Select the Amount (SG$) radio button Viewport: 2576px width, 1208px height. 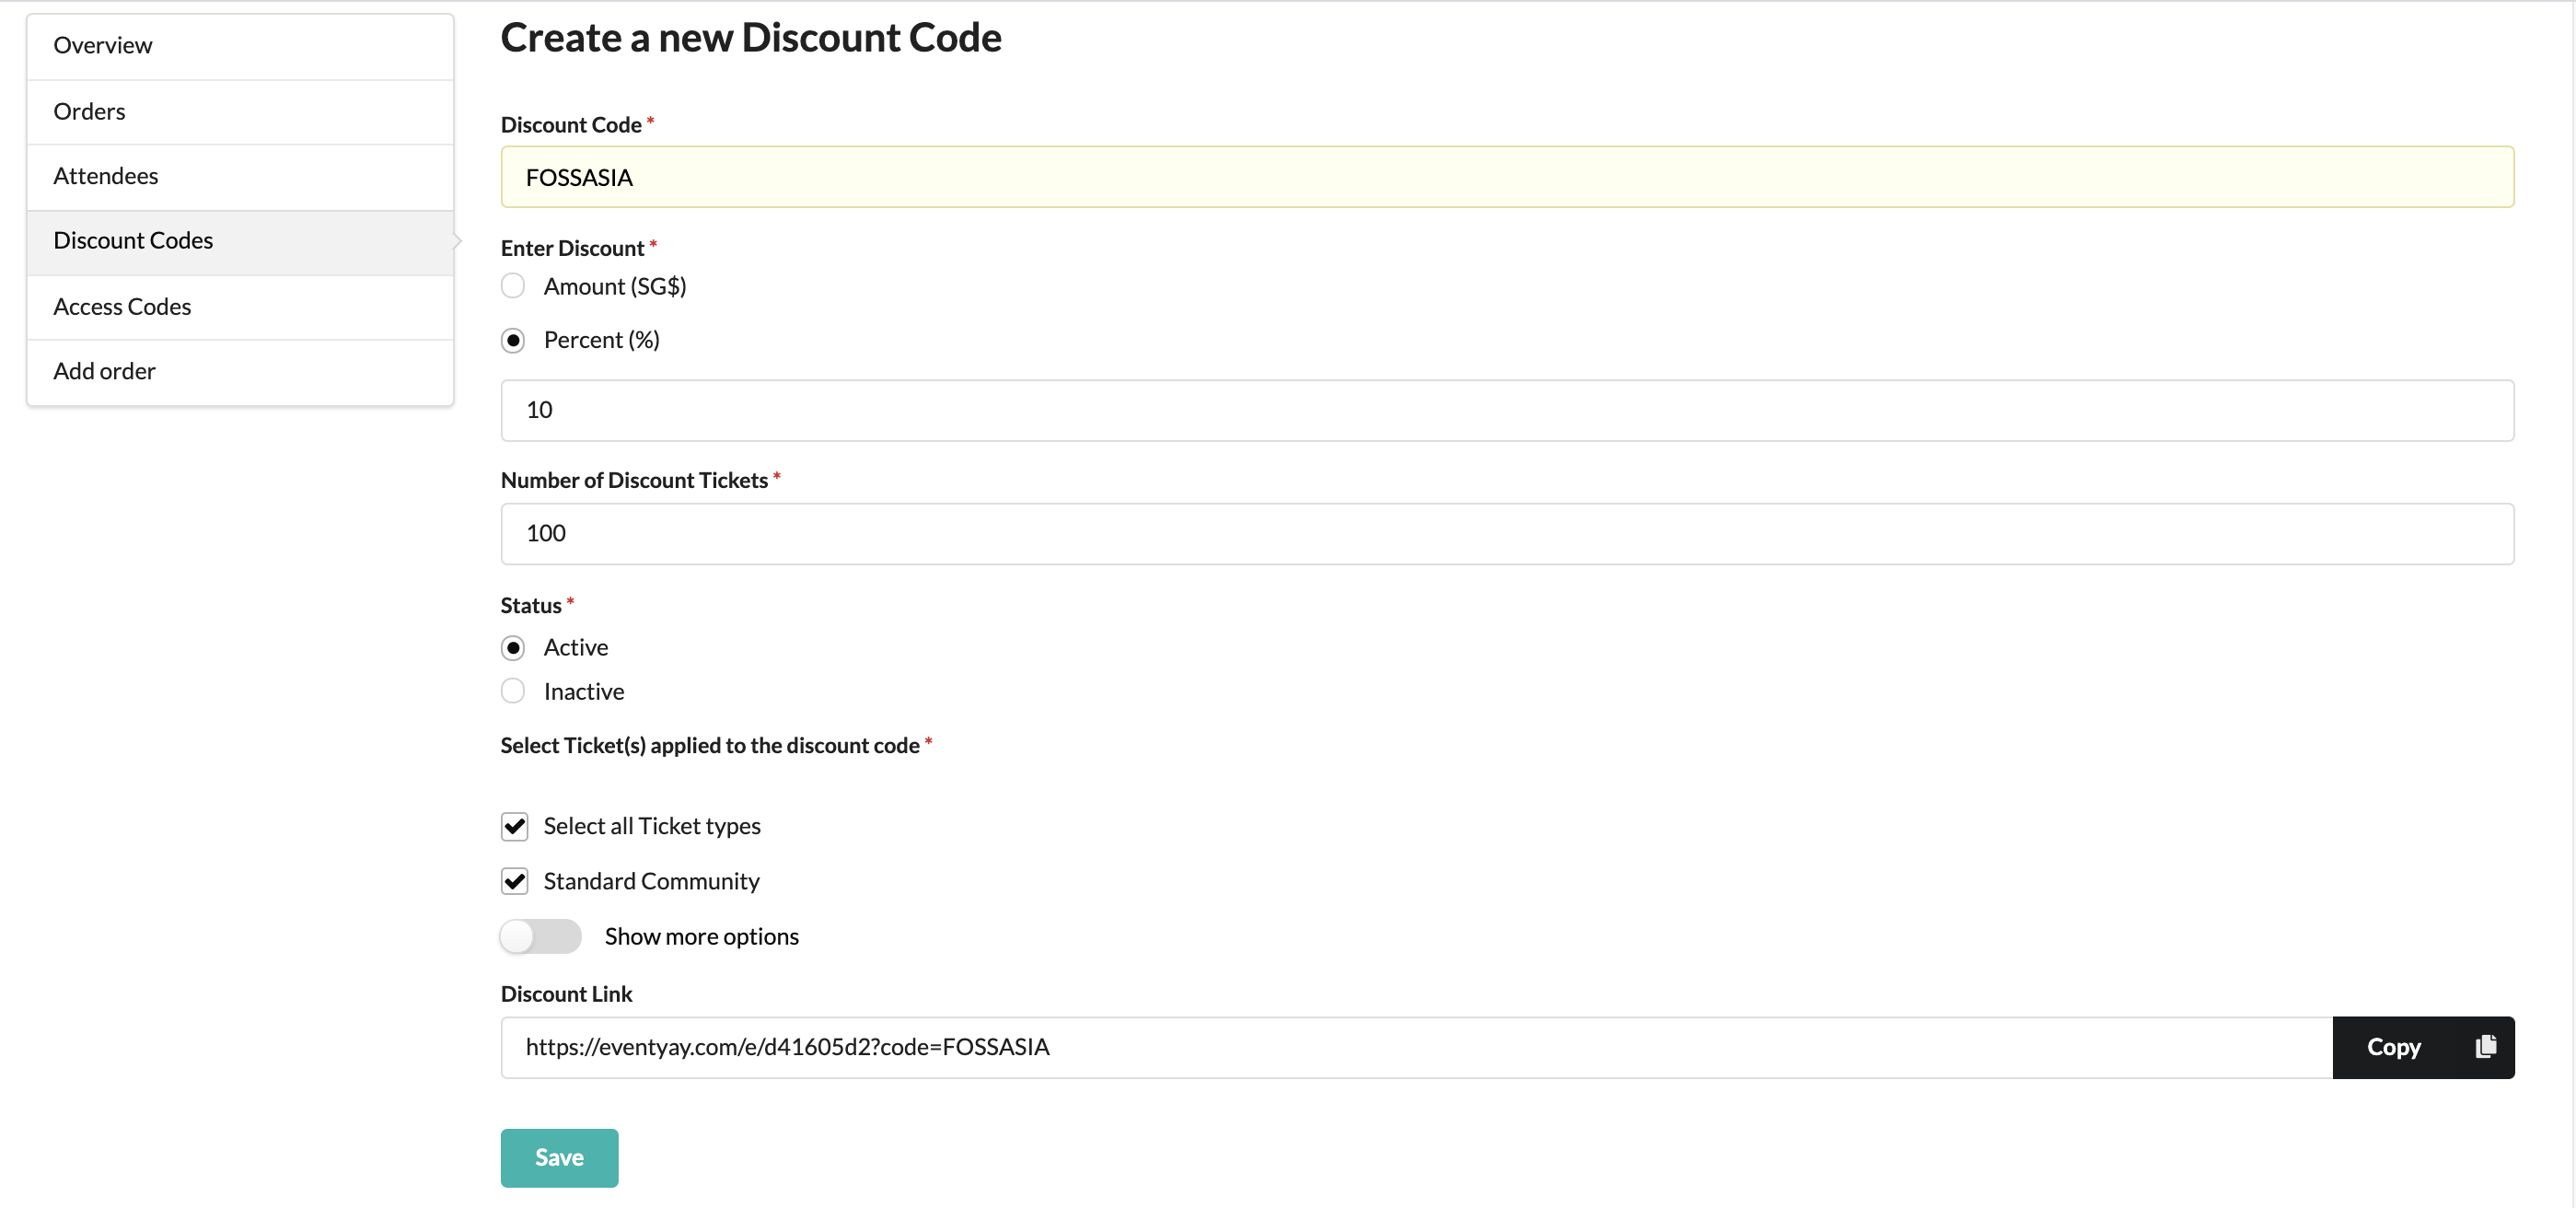pyautogui.click(x=513, y=286)
